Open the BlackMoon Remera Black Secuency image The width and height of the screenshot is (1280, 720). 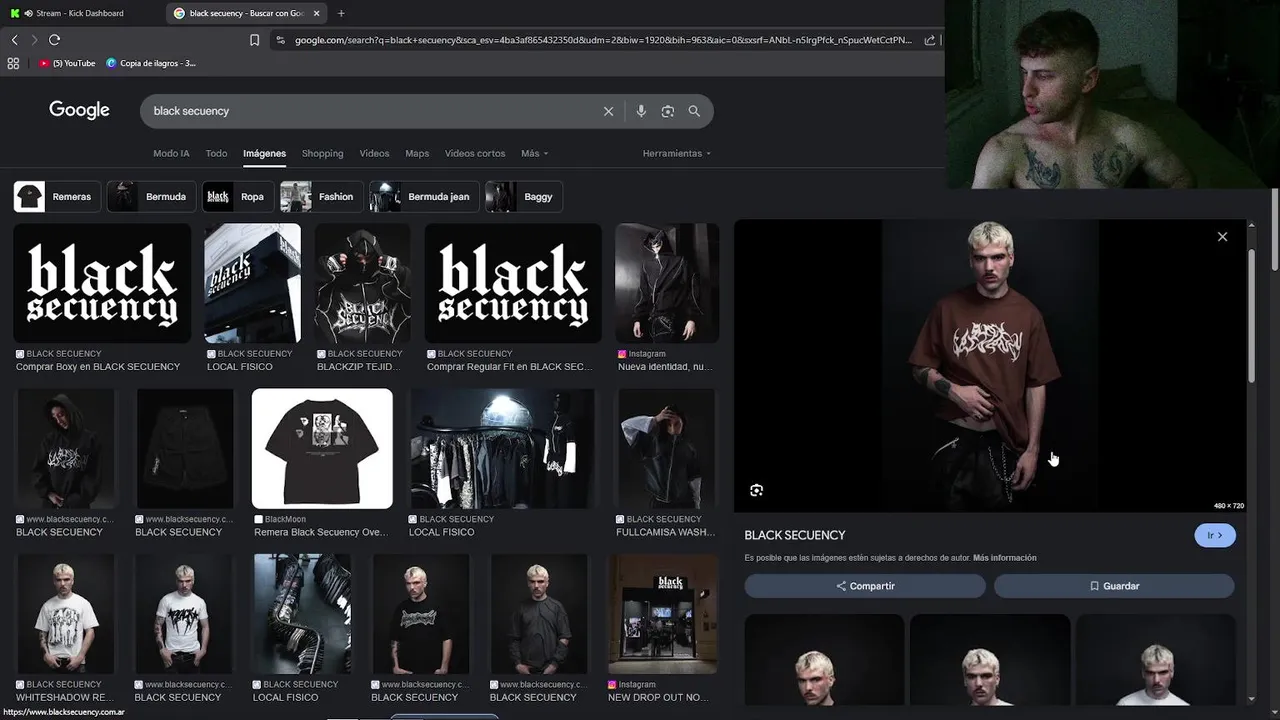click(x=322, y=449)
